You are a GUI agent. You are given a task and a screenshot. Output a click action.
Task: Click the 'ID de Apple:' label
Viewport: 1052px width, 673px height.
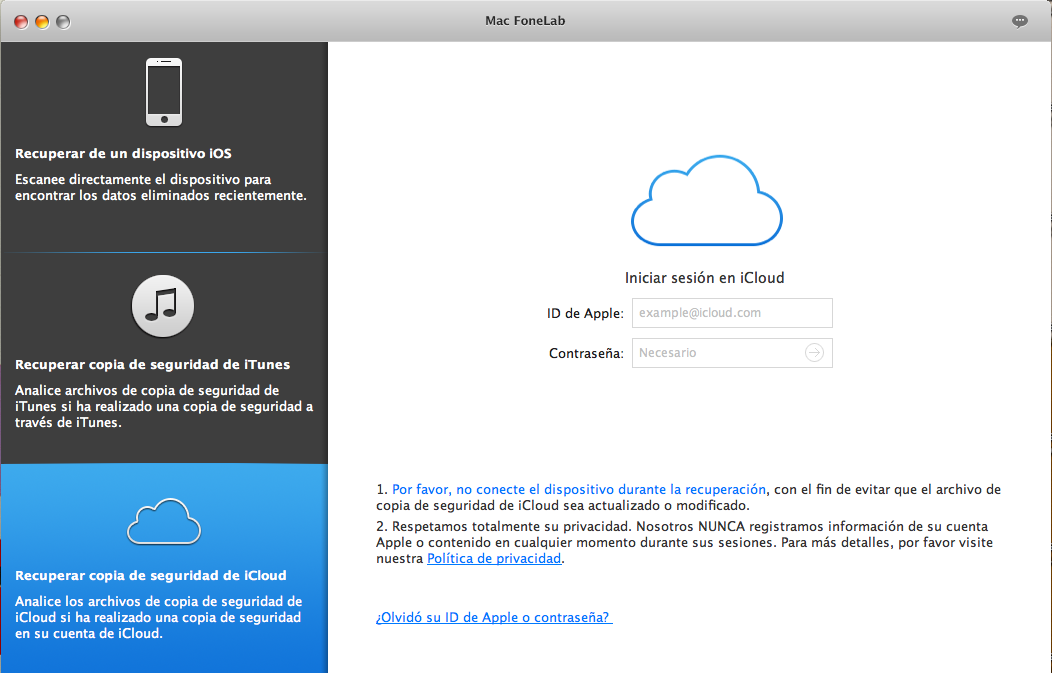tap(585, 313)
